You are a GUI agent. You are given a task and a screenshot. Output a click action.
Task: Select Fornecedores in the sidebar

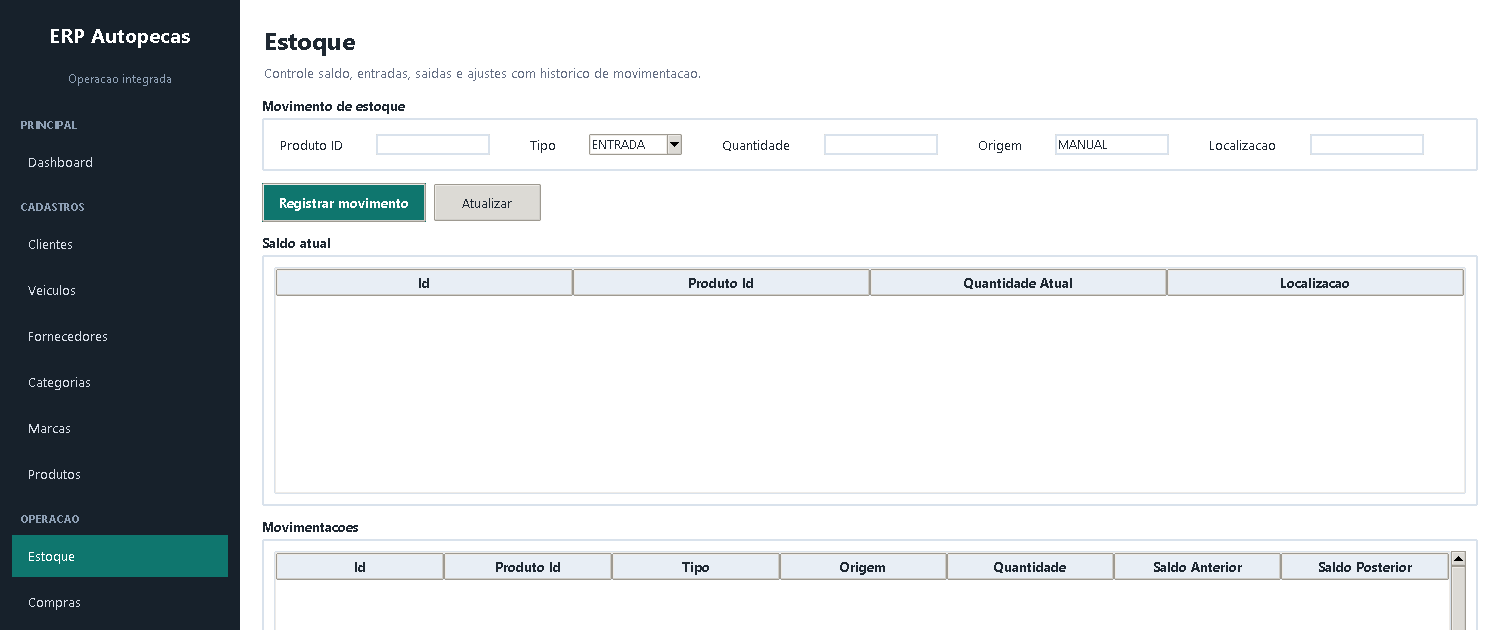tap(120, 336)
